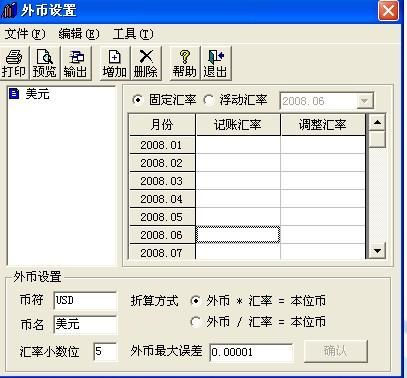Open the 2008.06 date dropdown

(365, 101)
